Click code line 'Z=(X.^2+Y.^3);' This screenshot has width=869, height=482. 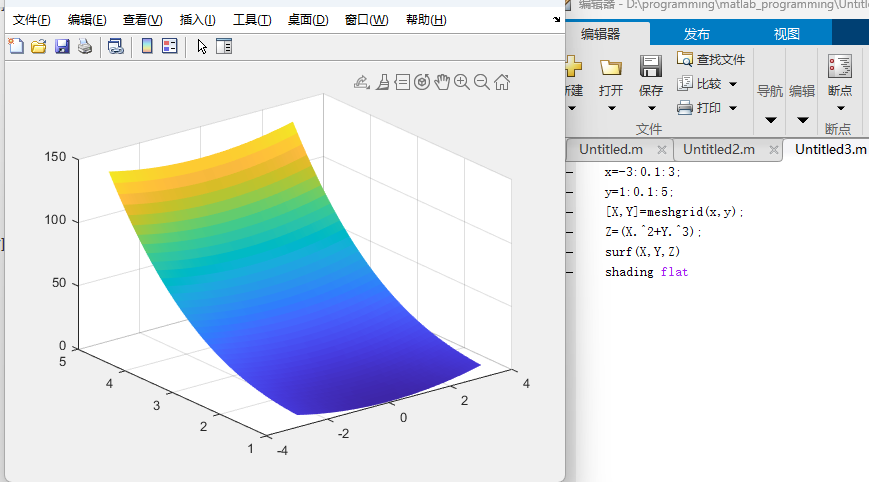[653, 232]
